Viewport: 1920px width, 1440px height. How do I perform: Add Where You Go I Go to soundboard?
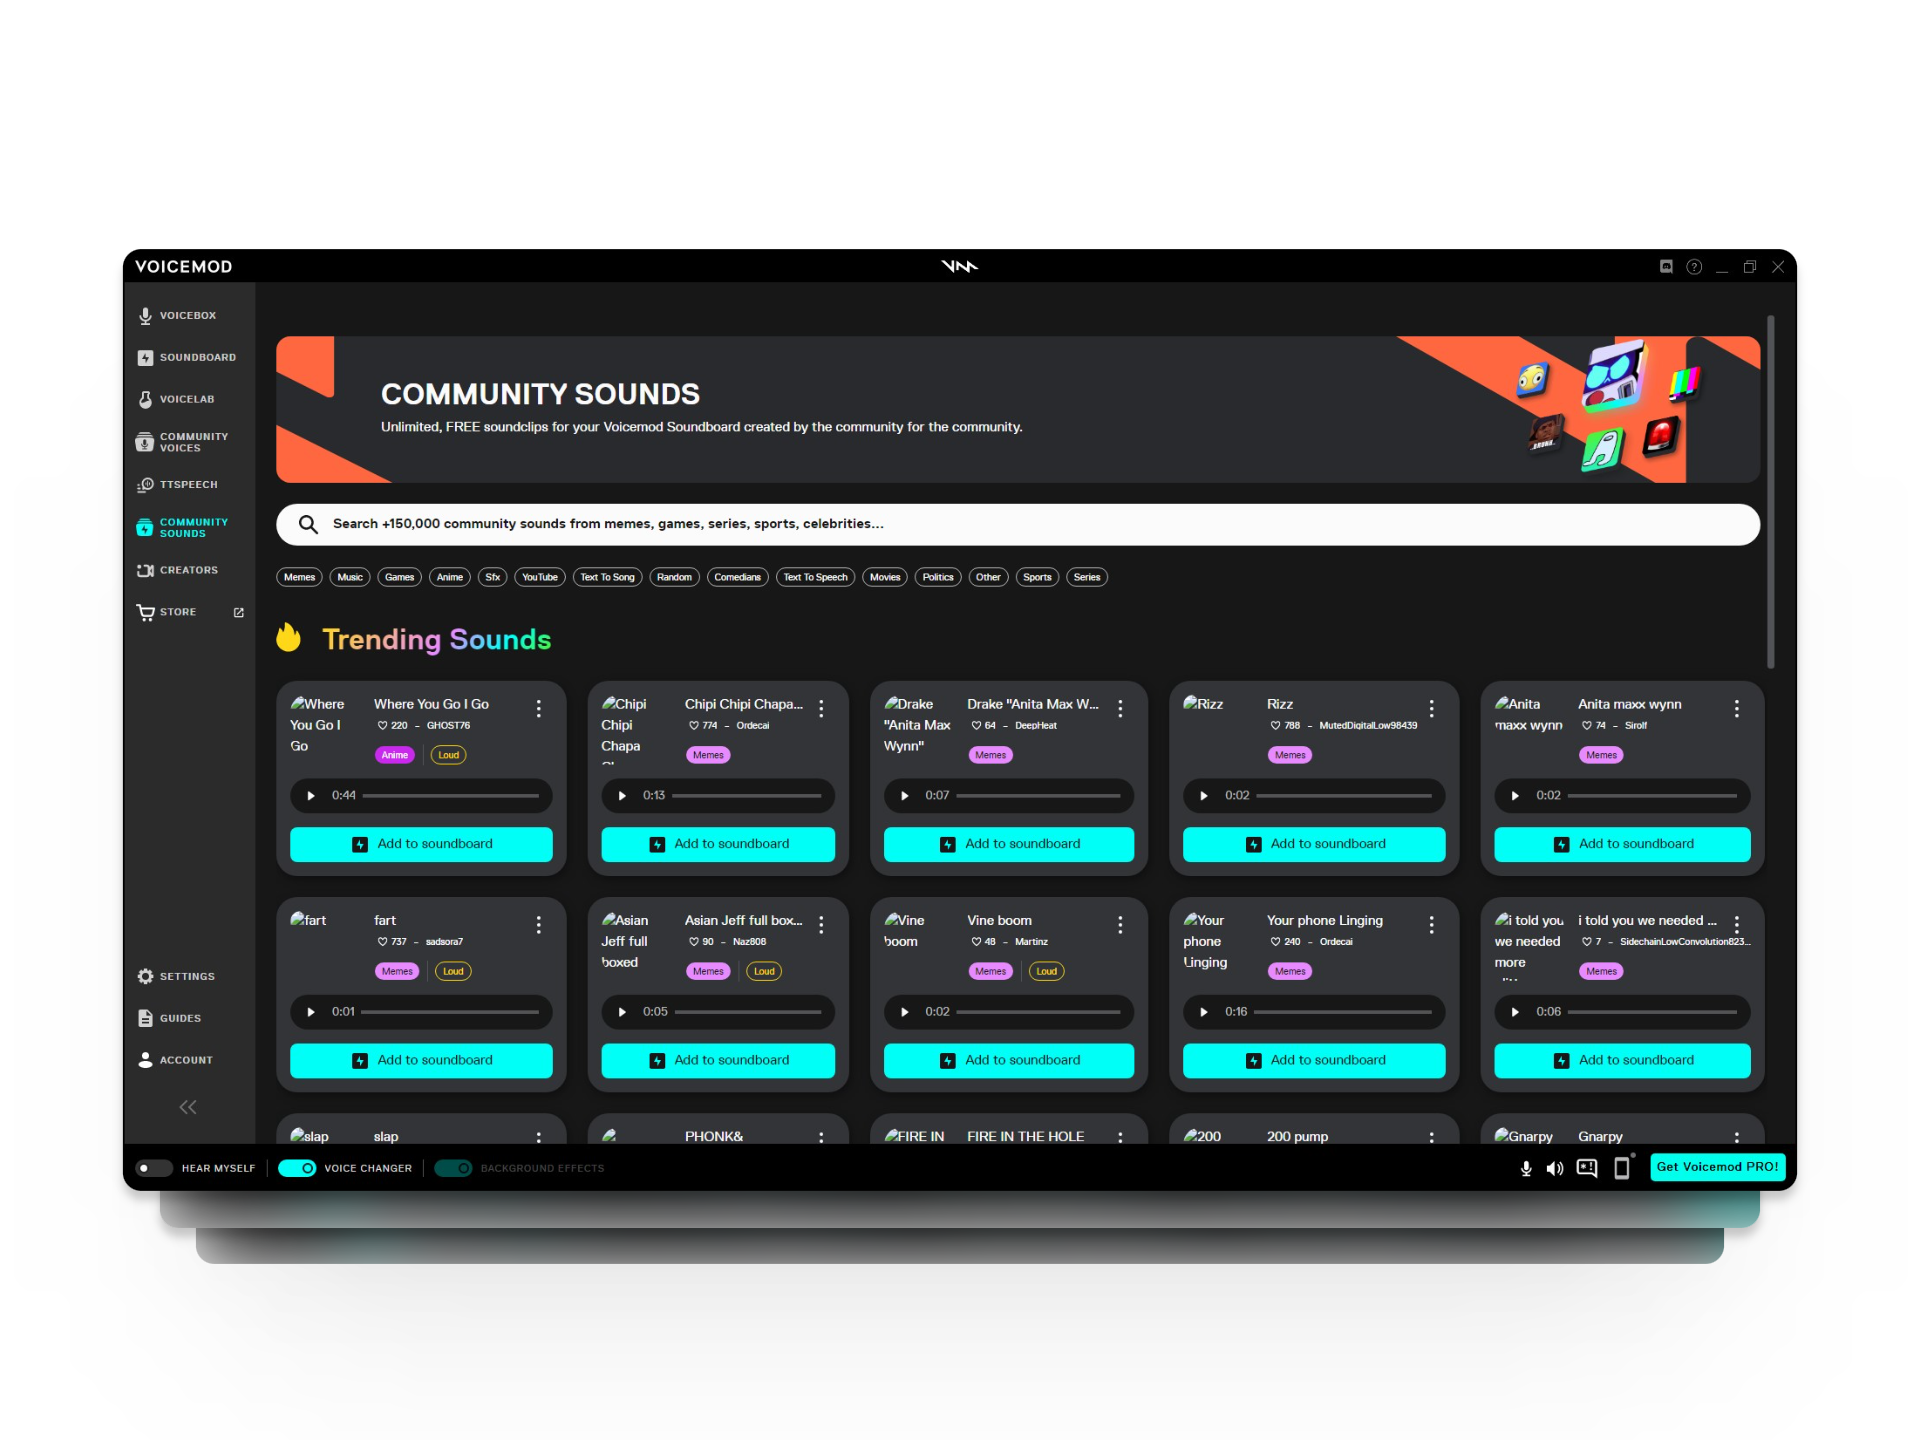[421, 844]
